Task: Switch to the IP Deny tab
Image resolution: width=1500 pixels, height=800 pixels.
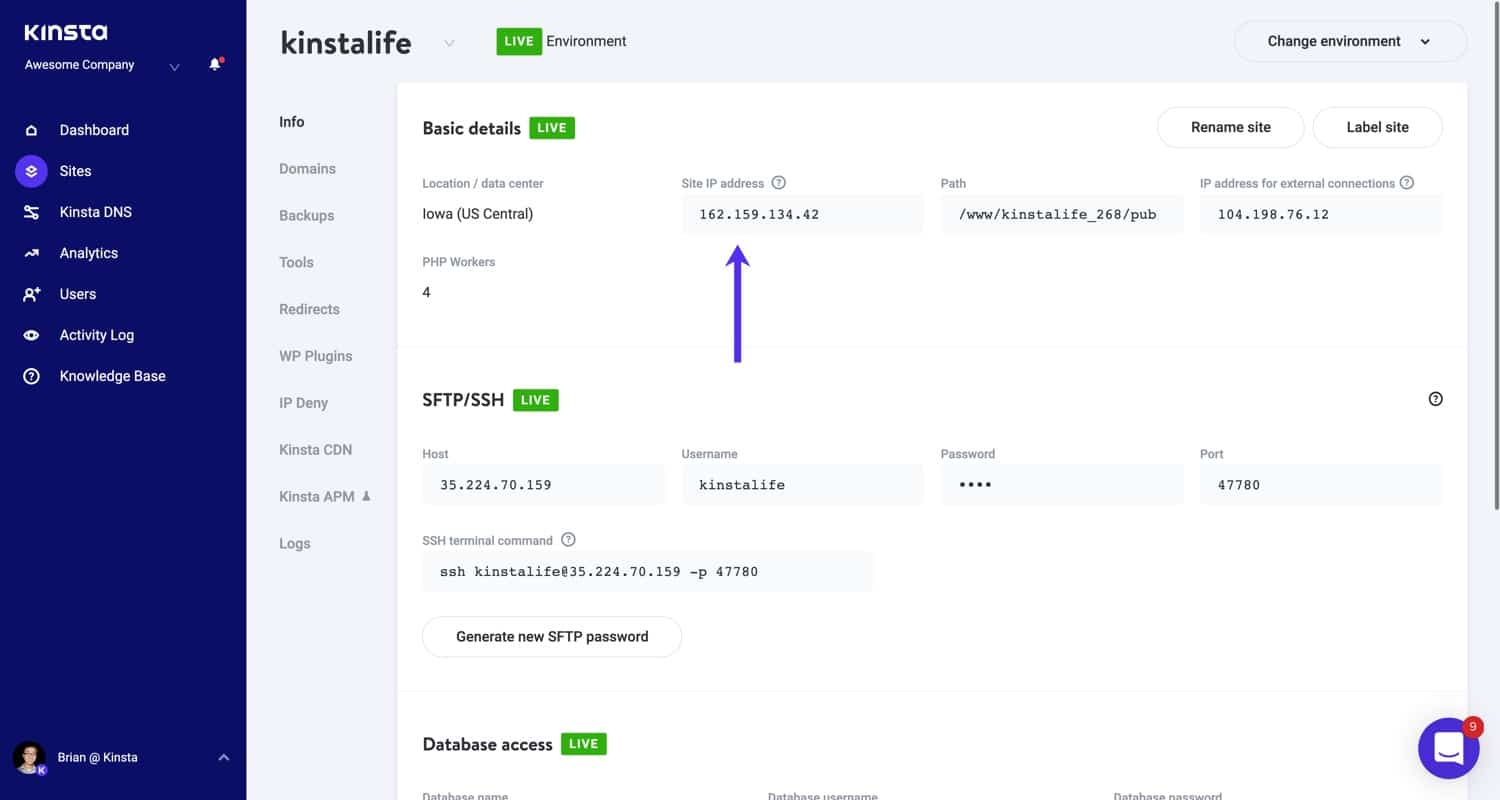Action: pos(303,403)
